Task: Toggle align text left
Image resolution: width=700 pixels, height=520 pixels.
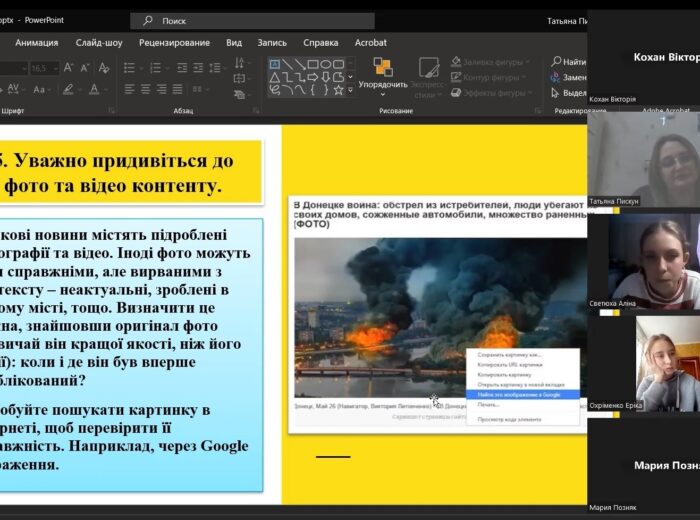Action: (x=128, y=90)
